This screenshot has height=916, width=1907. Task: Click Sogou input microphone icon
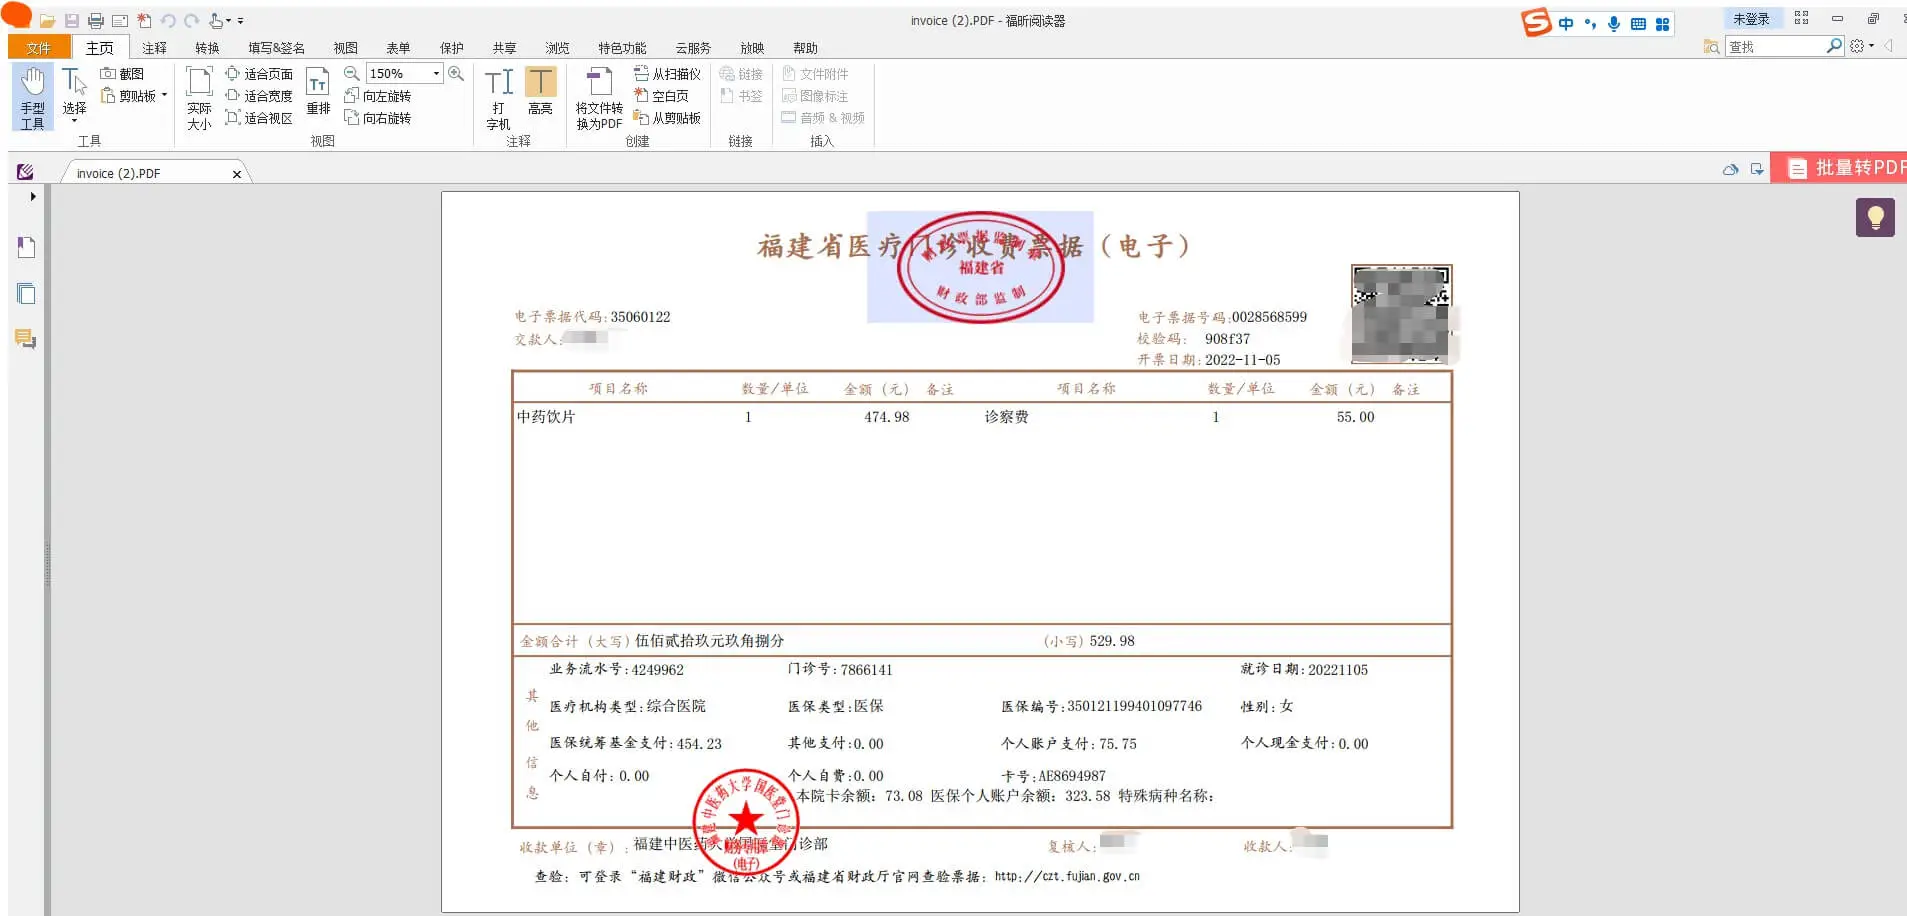1614,24
